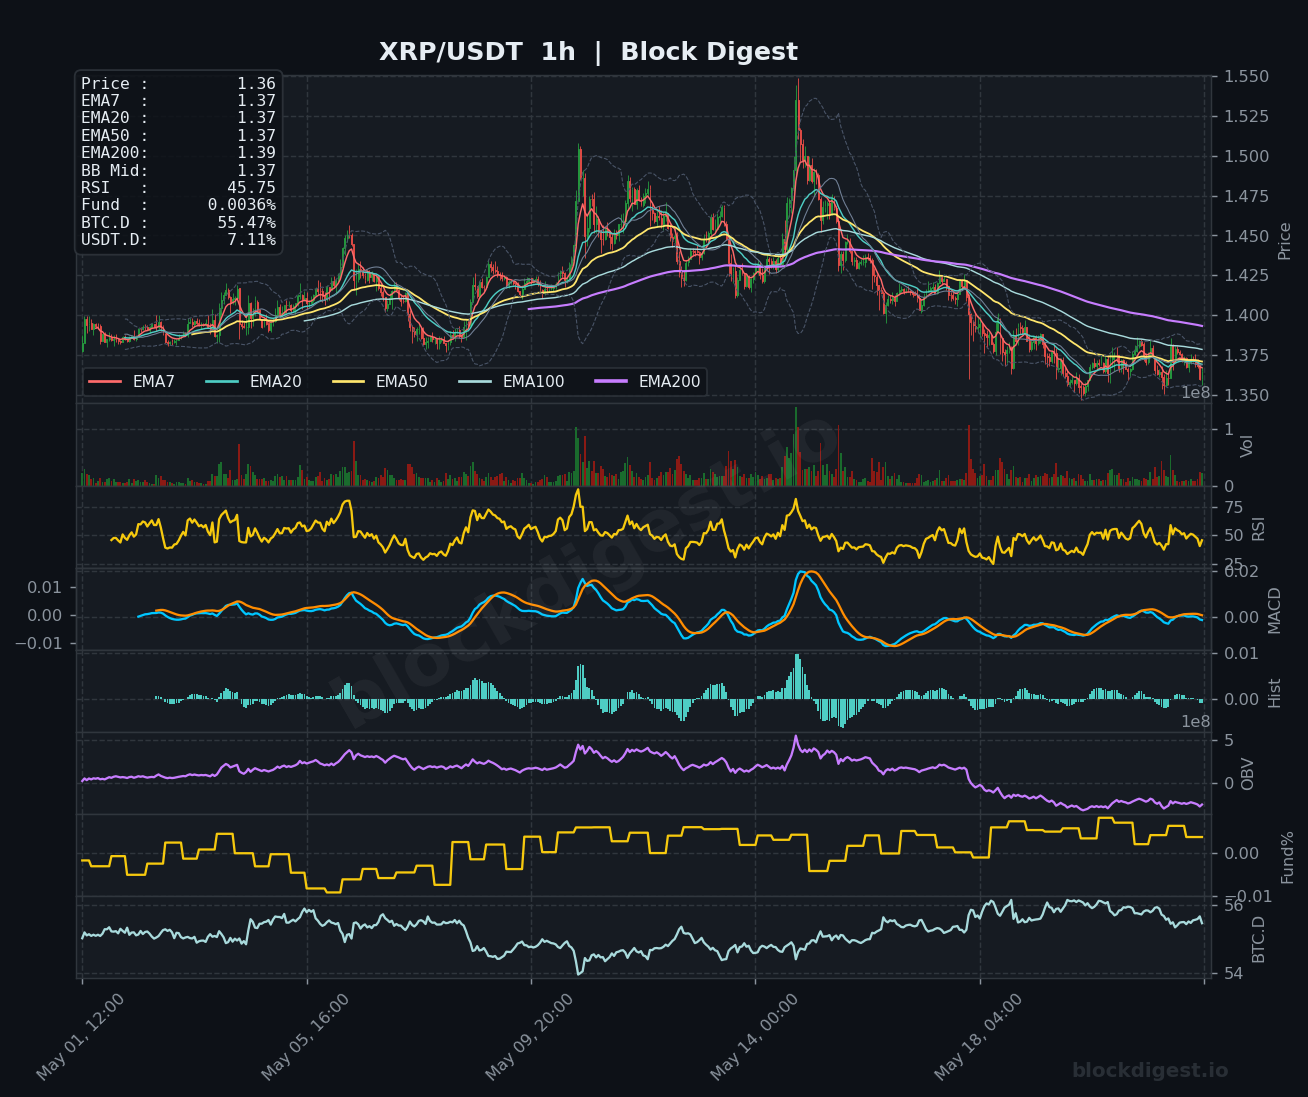This screenshot has width=1308, height=1097.
Task: Click the 1.475 price axis tick
Action: pos(1247,196)
